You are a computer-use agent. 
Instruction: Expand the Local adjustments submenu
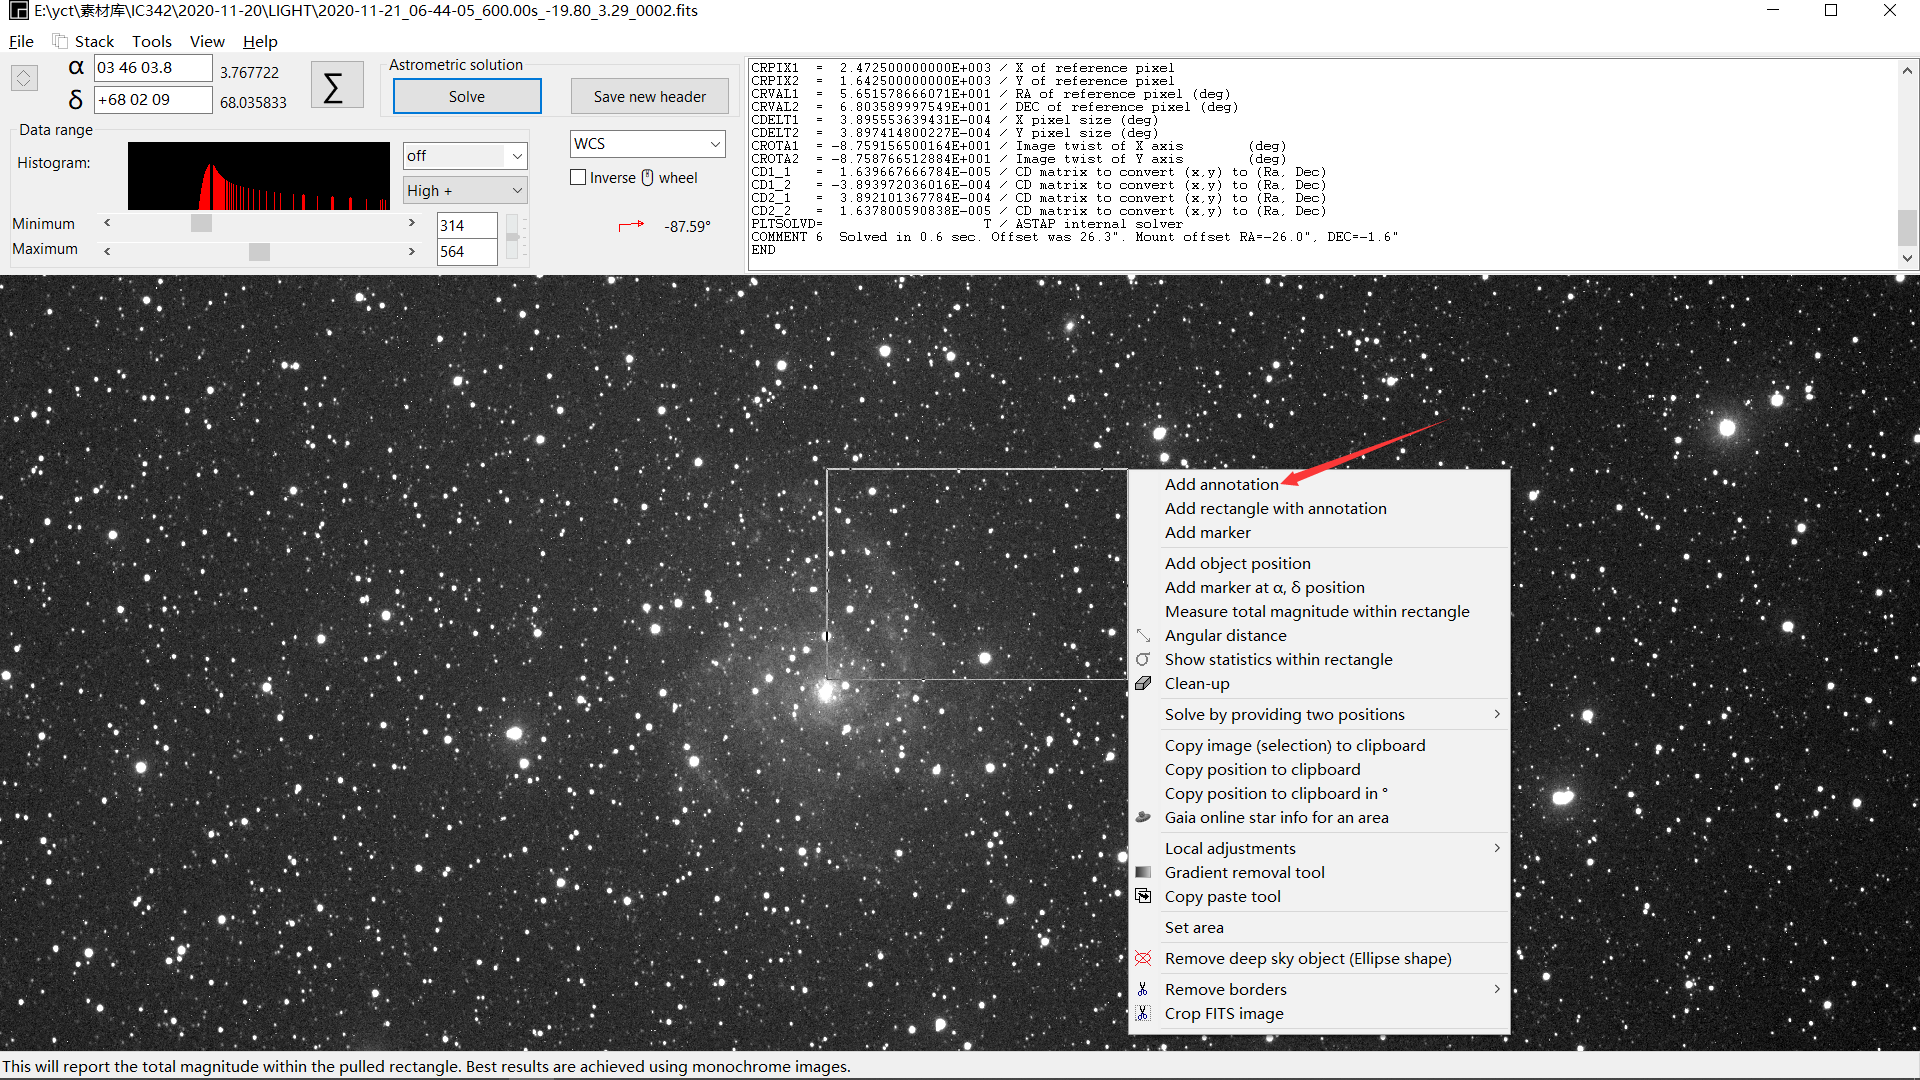1496,848
